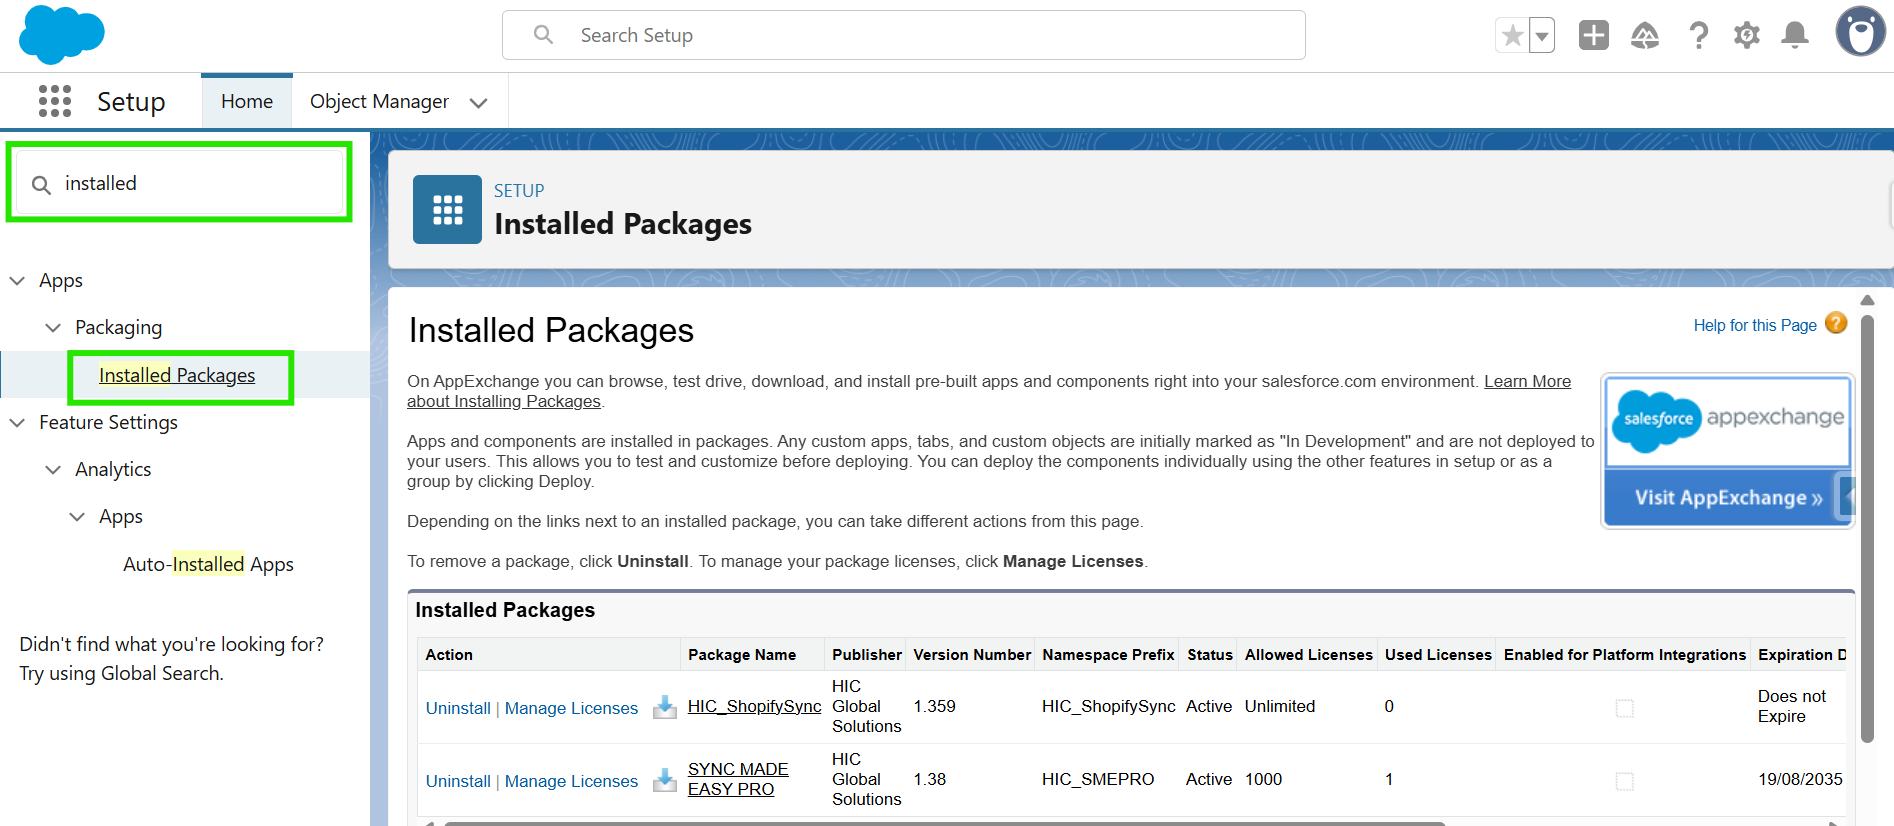The height and width of the screenshot is (826, 1894).
Task: Open the Setup gear icon
Action: tap(1746, 36)
